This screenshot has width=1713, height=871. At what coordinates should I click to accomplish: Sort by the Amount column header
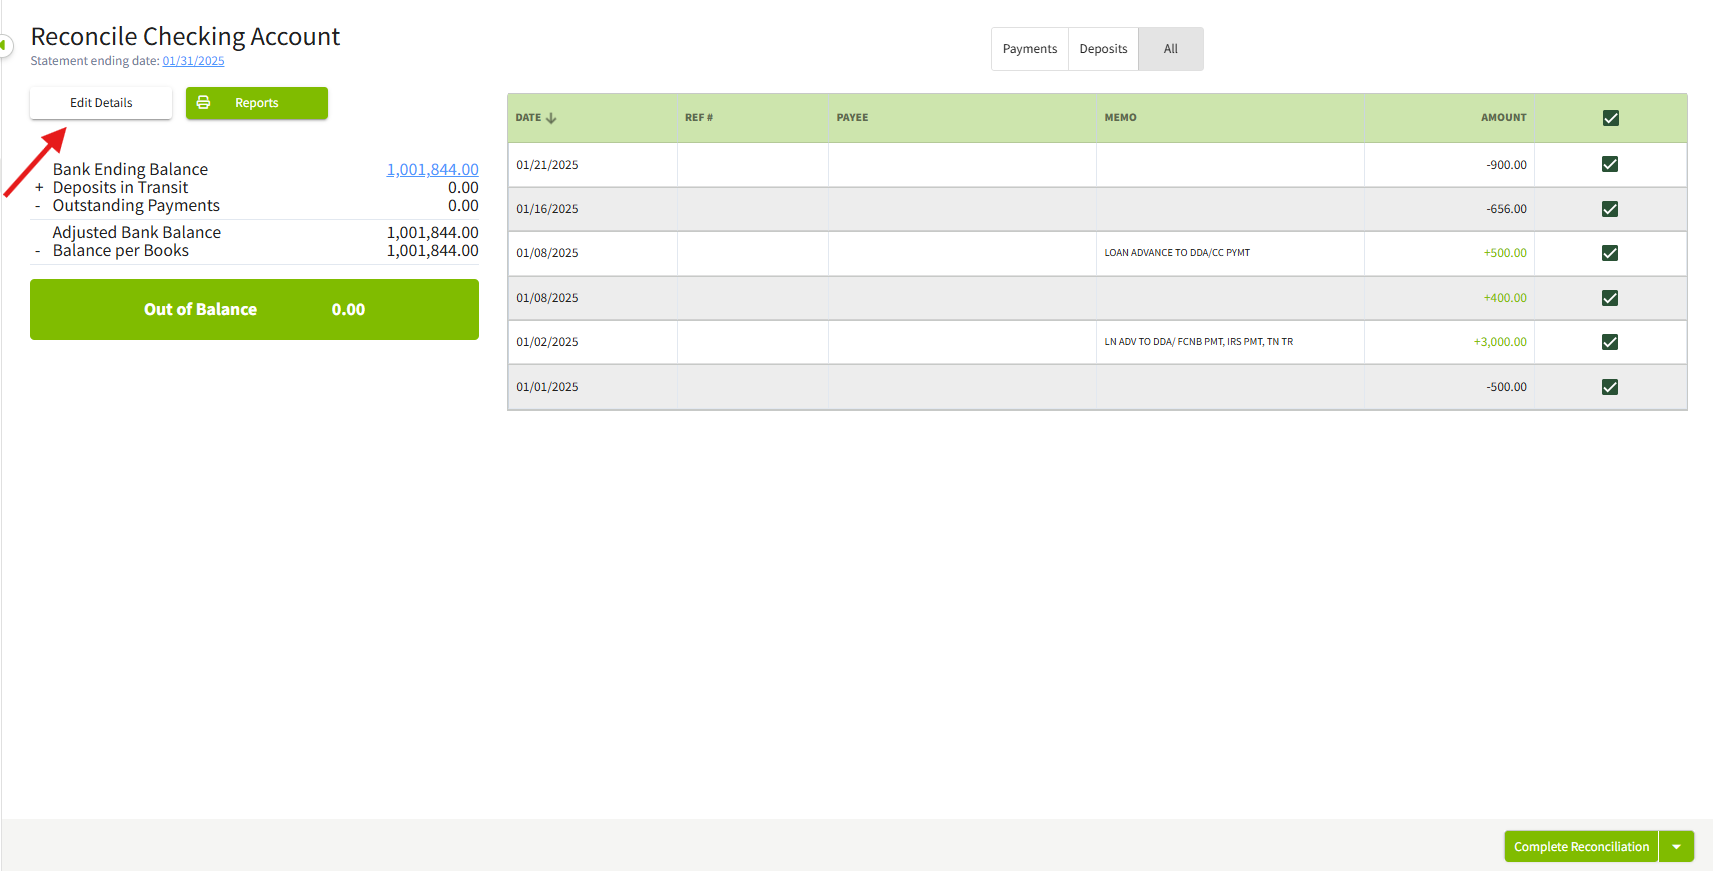[1503, 118]
